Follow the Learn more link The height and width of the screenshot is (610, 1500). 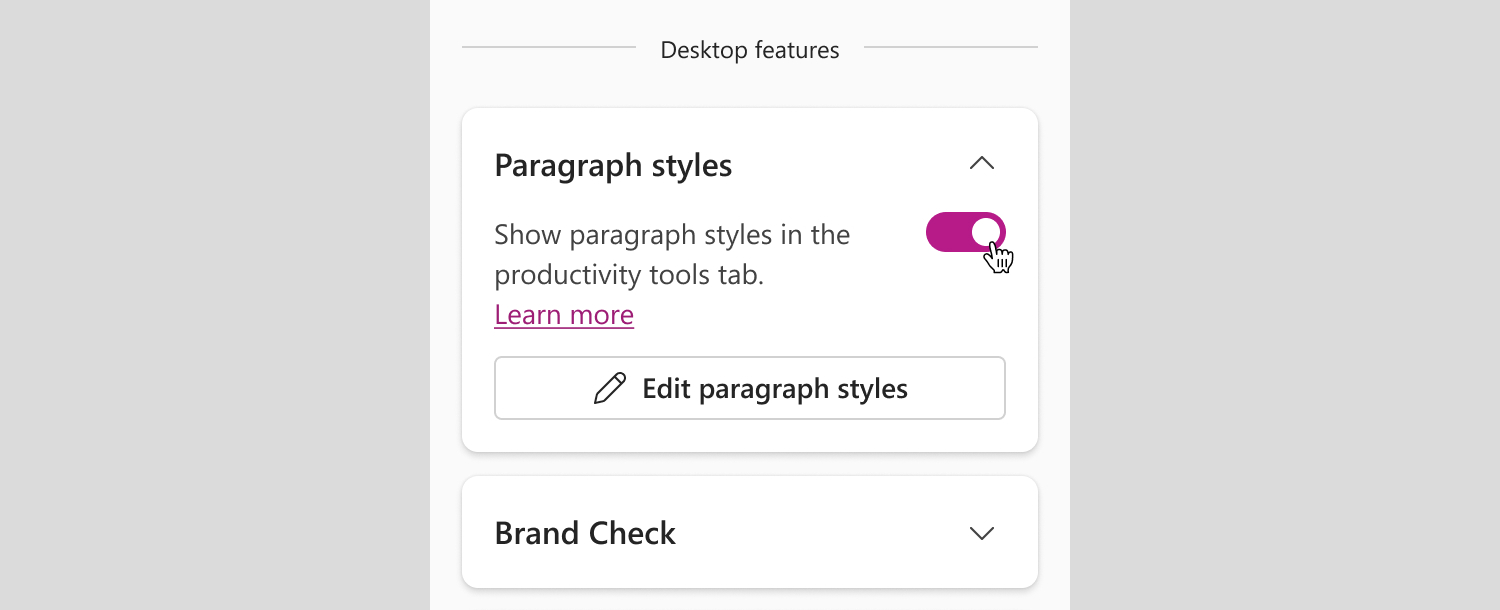pyautogui.click(x=564, y=315)
